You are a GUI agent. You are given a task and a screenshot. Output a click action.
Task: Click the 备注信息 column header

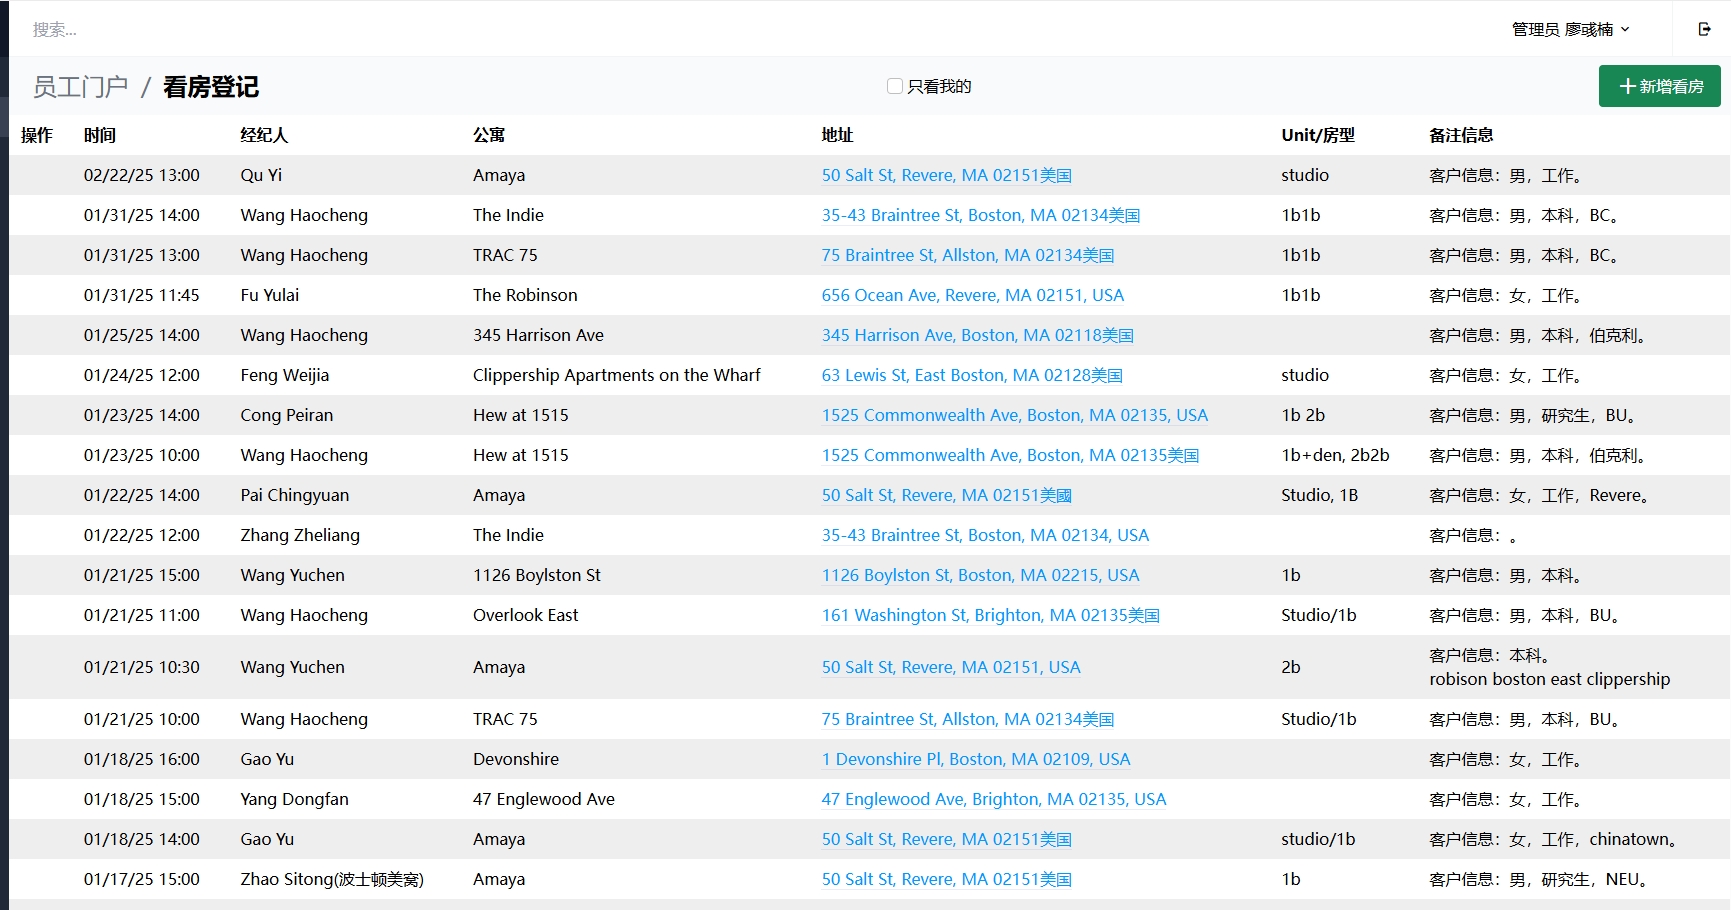1460,135
